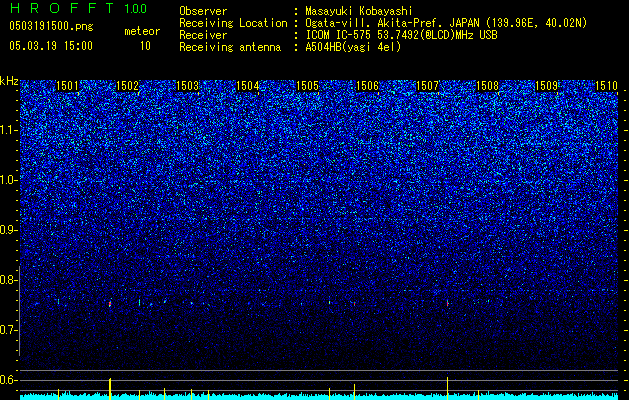Click the 1.1 frequency axis label
The image size is (629, 400).
[9, 130]
